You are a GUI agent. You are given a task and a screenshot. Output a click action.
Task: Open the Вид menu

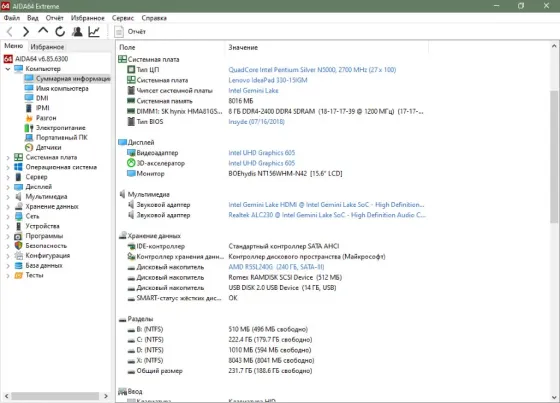(x=33, y=18)
